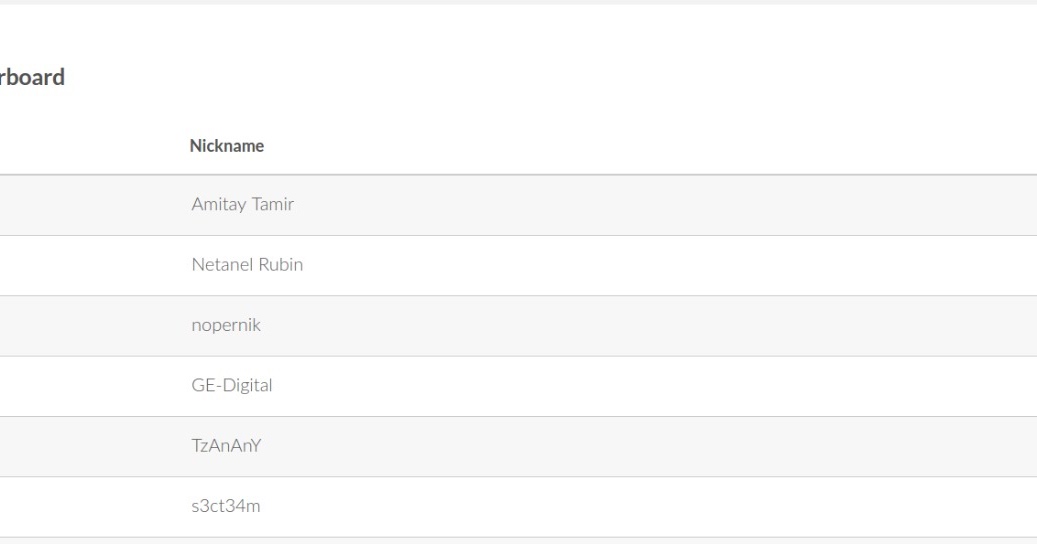Click the nopernik nickname text
This screenshot has width=1037, height=544.
point(226,325)
